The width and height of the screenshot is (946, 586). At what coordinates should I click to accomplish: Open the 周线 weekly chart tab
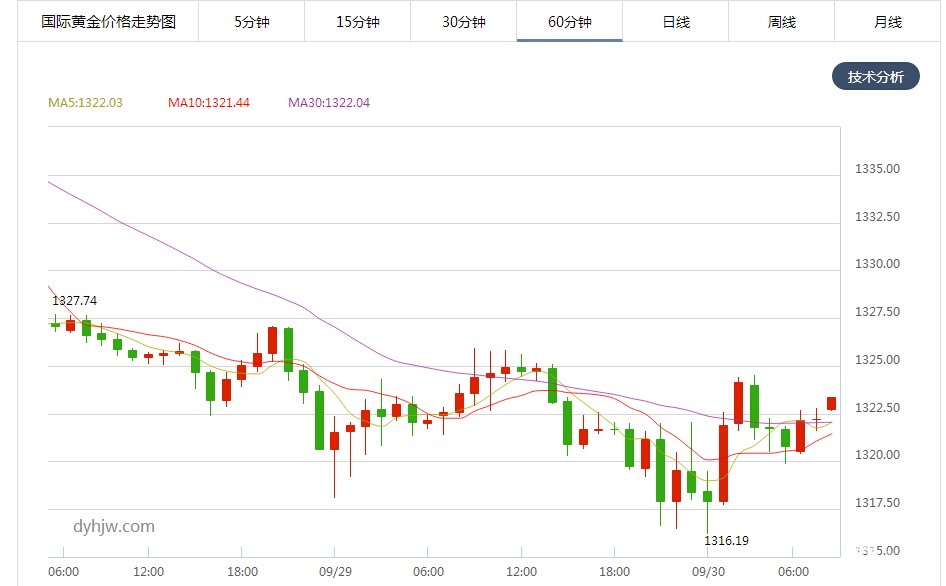782,22
